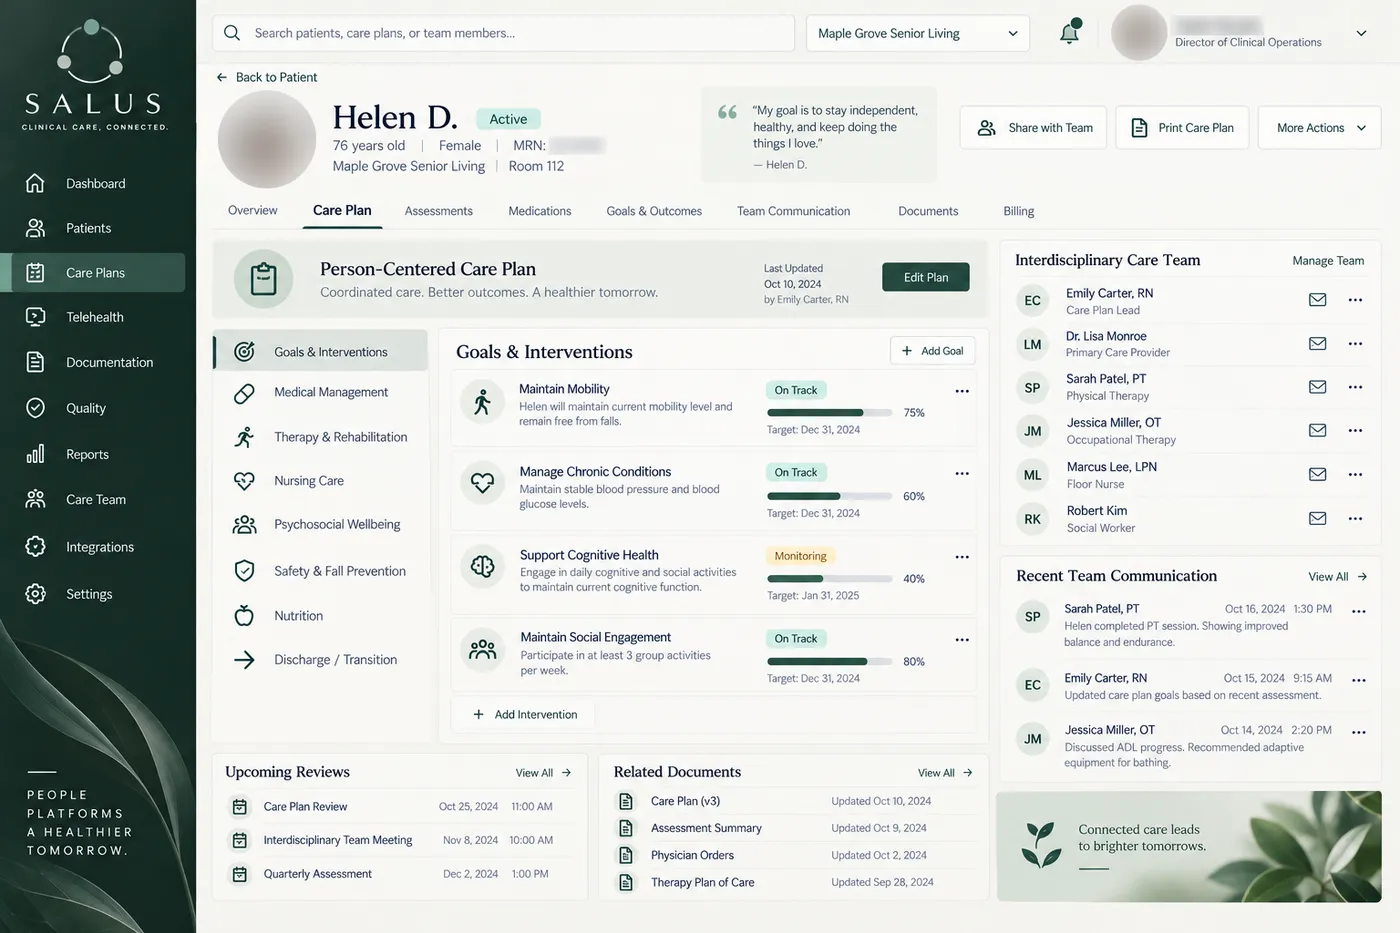Select Medical Management care plan section

321,393
